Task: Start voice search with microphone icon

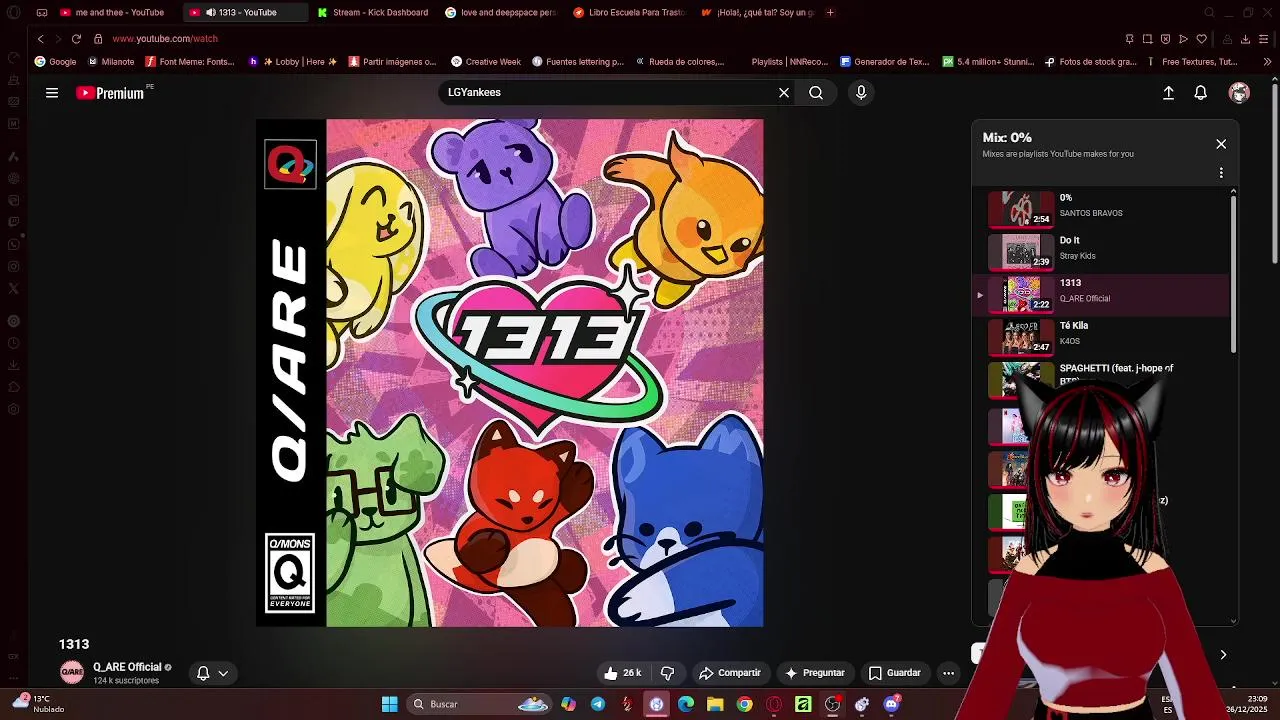Action: [x=861, y=93]
